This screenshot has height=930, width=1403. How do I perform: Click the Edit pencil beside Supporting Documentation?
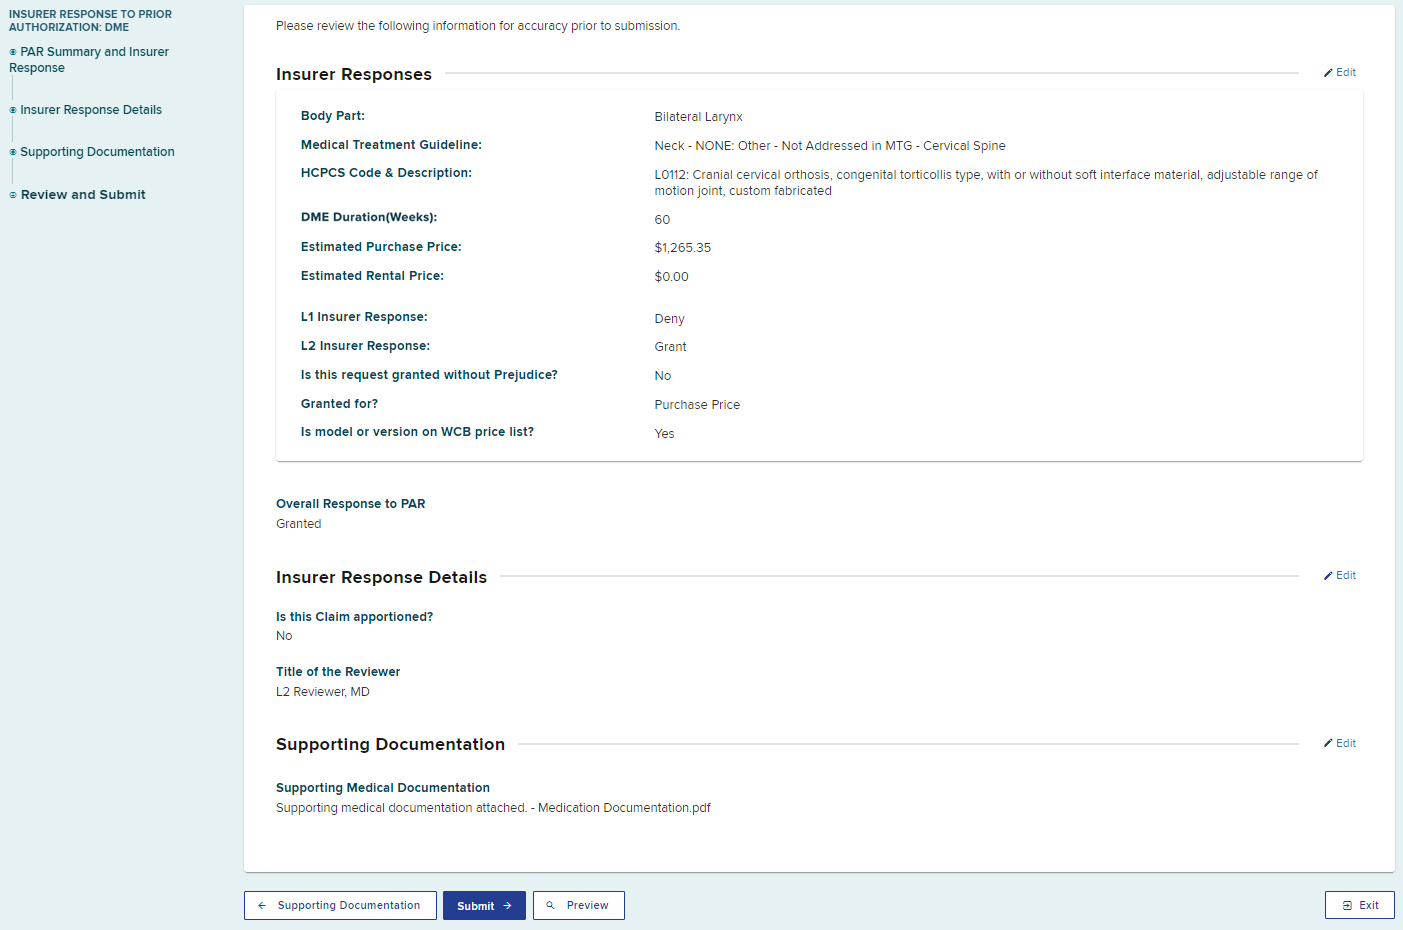coord(1330,743)
